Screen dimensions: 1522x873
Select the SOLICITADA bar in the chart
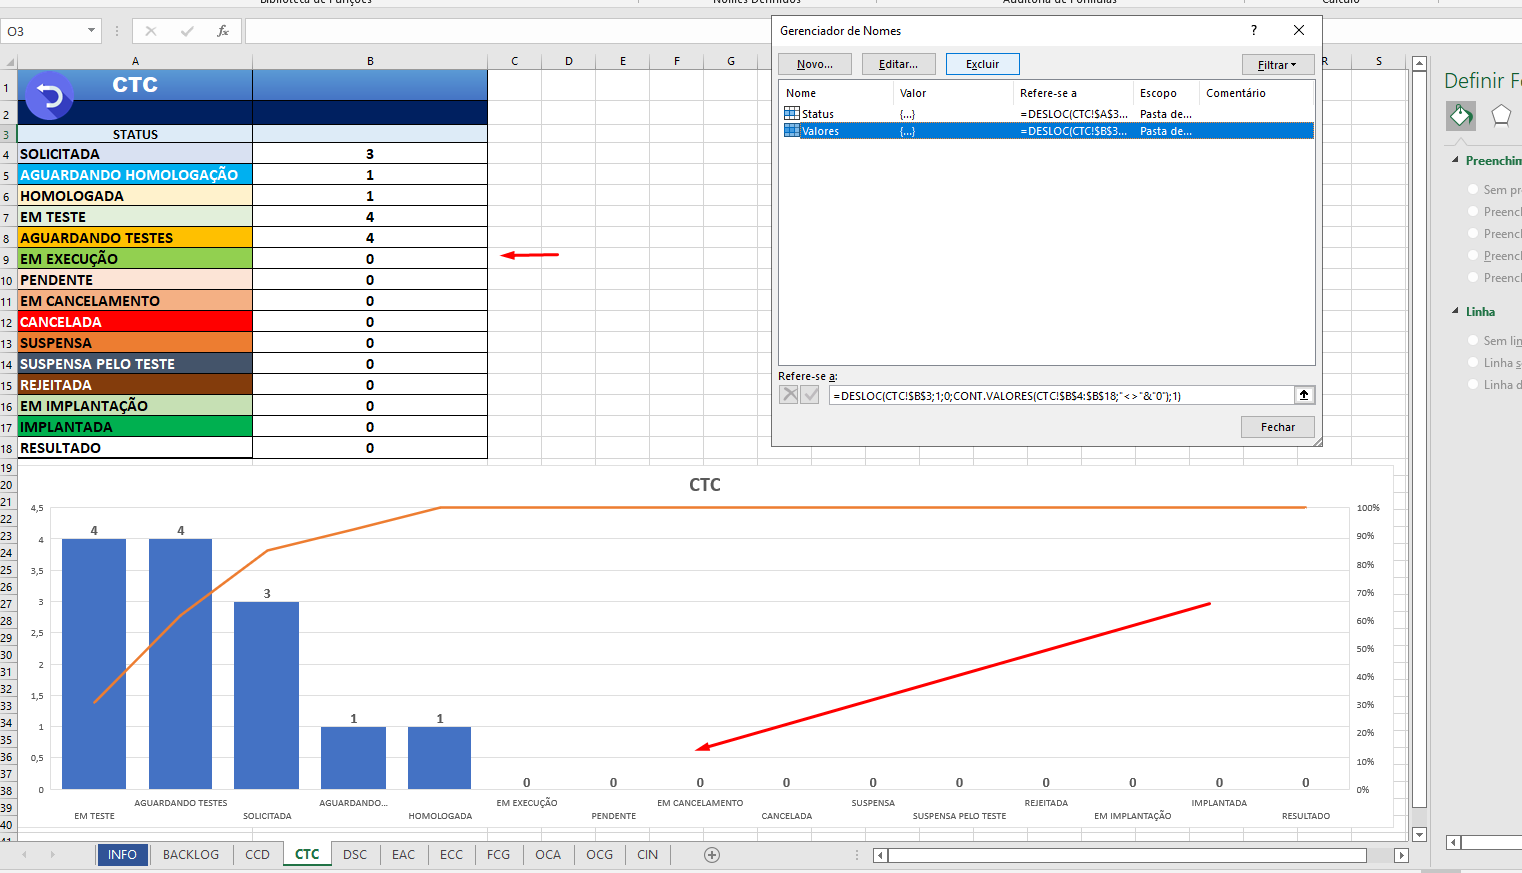267,695
